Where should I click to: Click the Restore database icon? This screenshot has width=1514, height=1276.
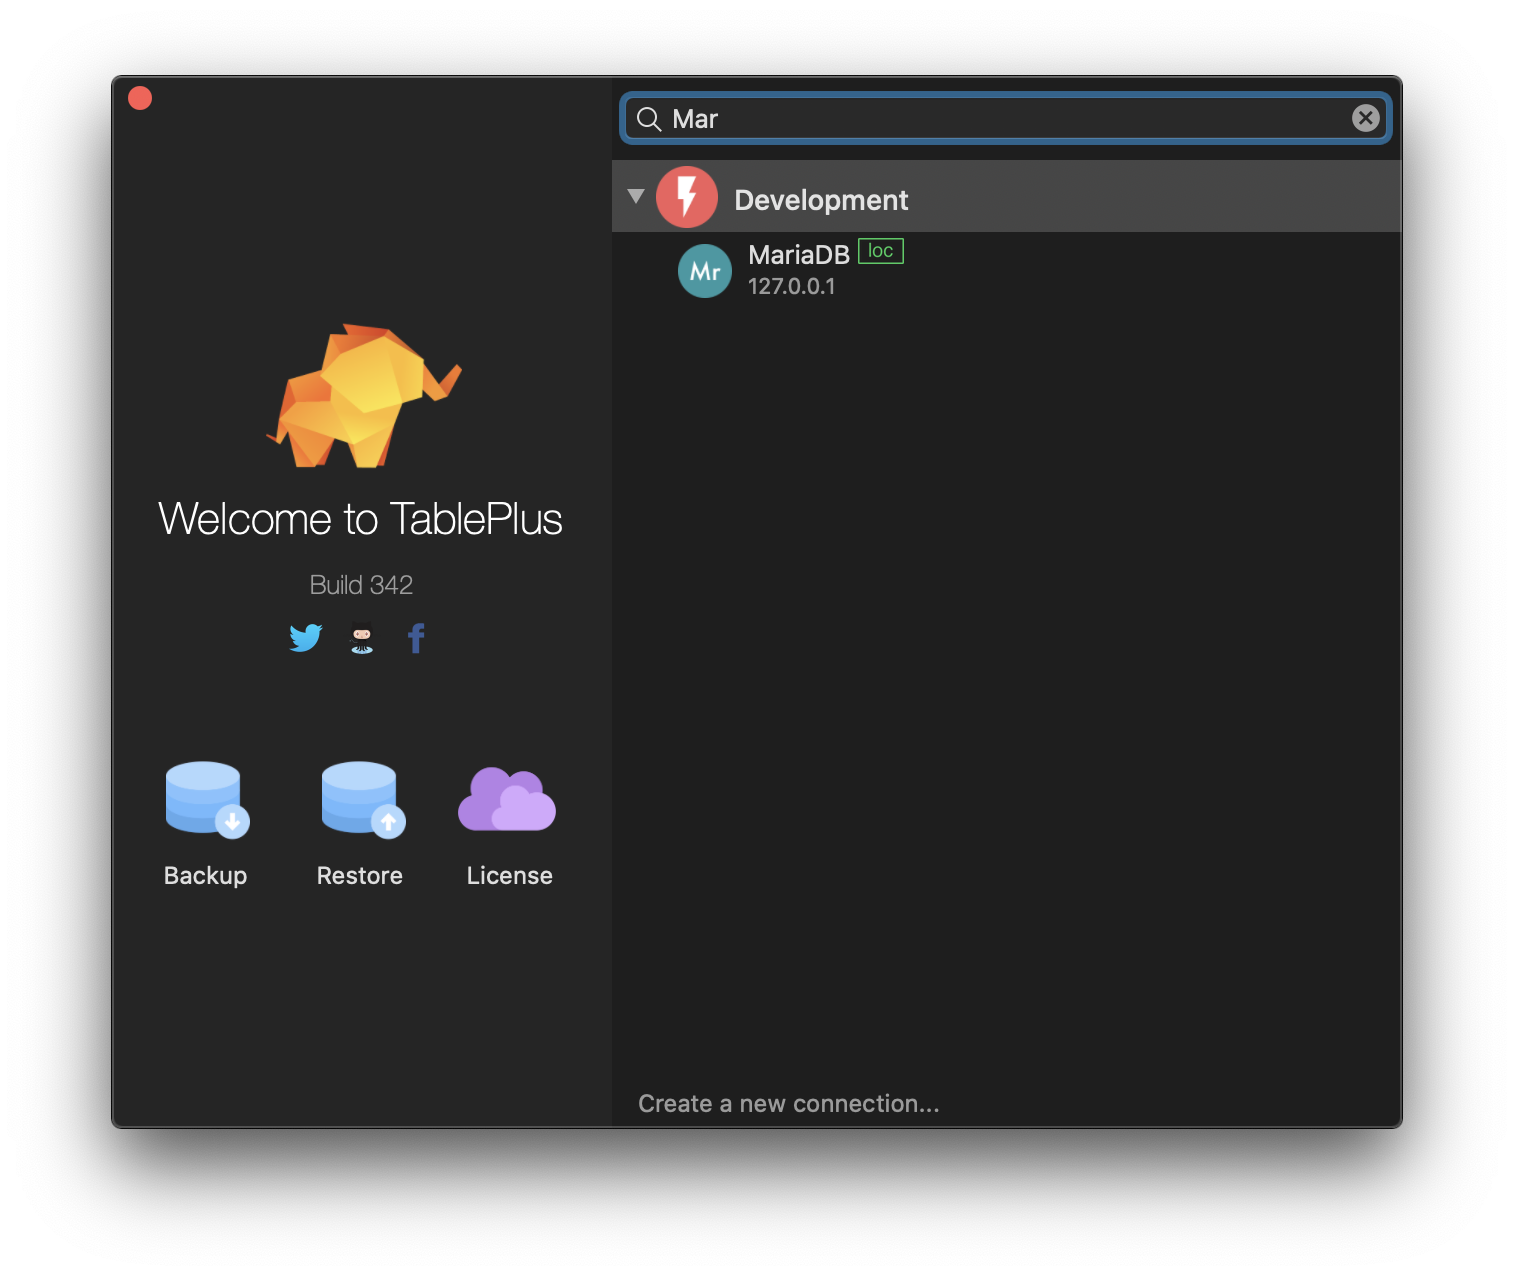(362, 799)
